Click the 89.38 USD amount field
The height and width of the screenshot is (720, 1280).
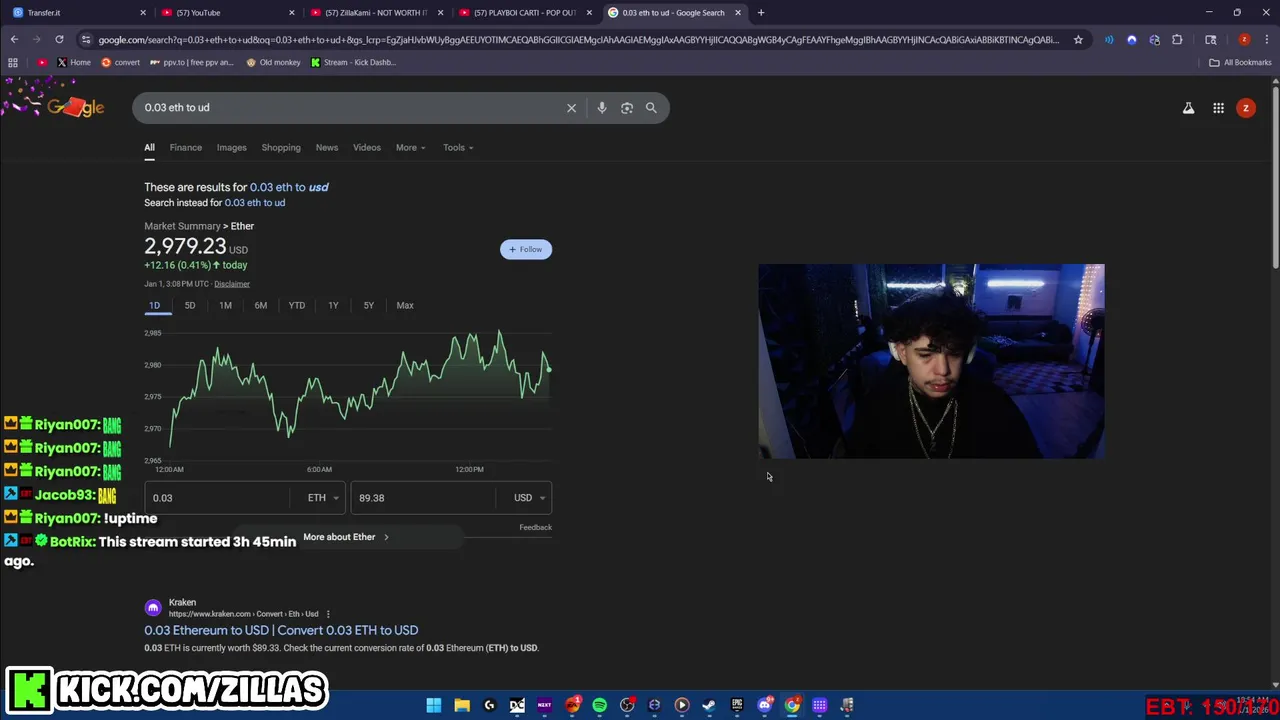[x=424, y=498]
